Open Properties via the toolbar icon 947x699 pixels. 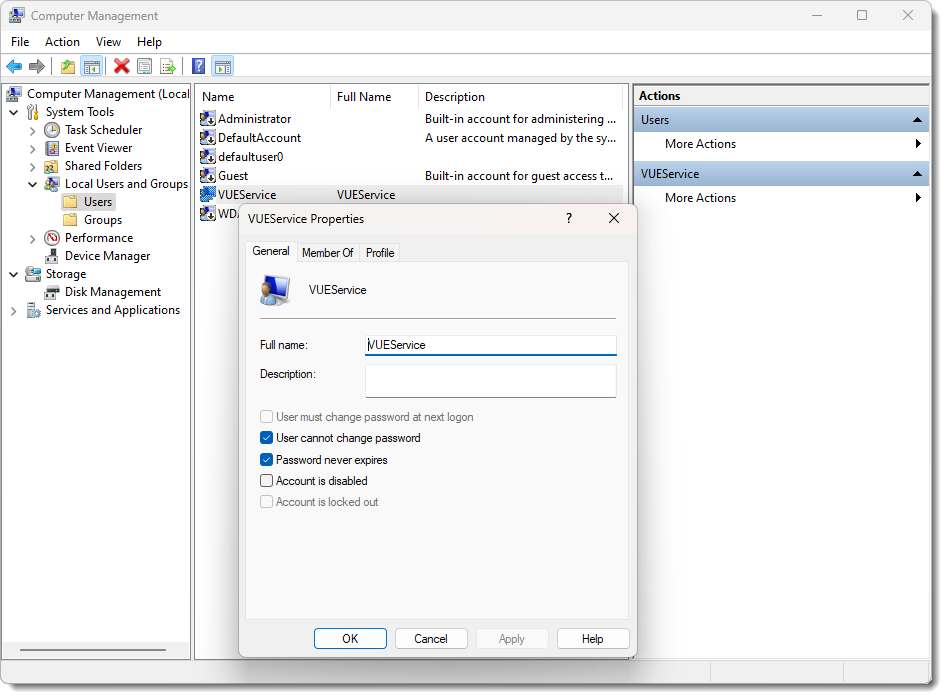coord(145,67)
